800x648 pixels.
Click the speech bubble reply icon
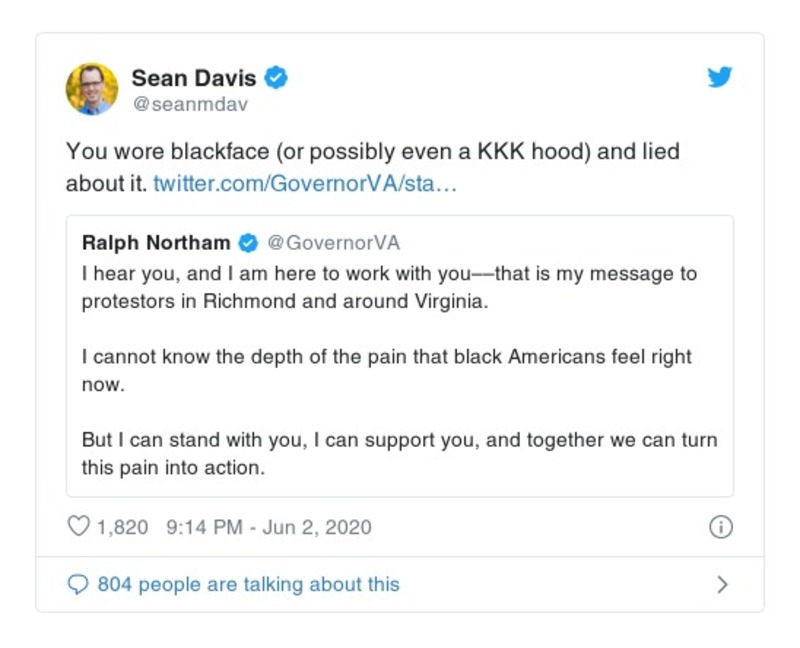pos(78,585)
